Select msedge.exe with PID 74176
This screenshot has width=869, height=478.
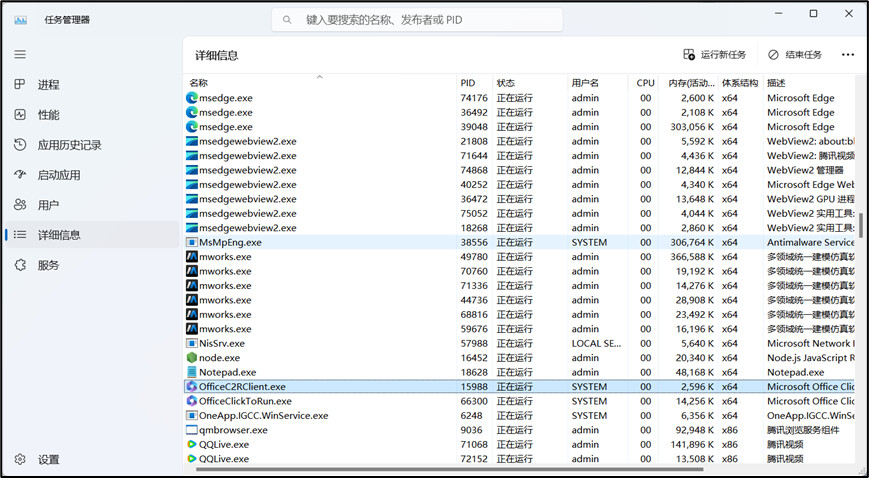(519, 98)
